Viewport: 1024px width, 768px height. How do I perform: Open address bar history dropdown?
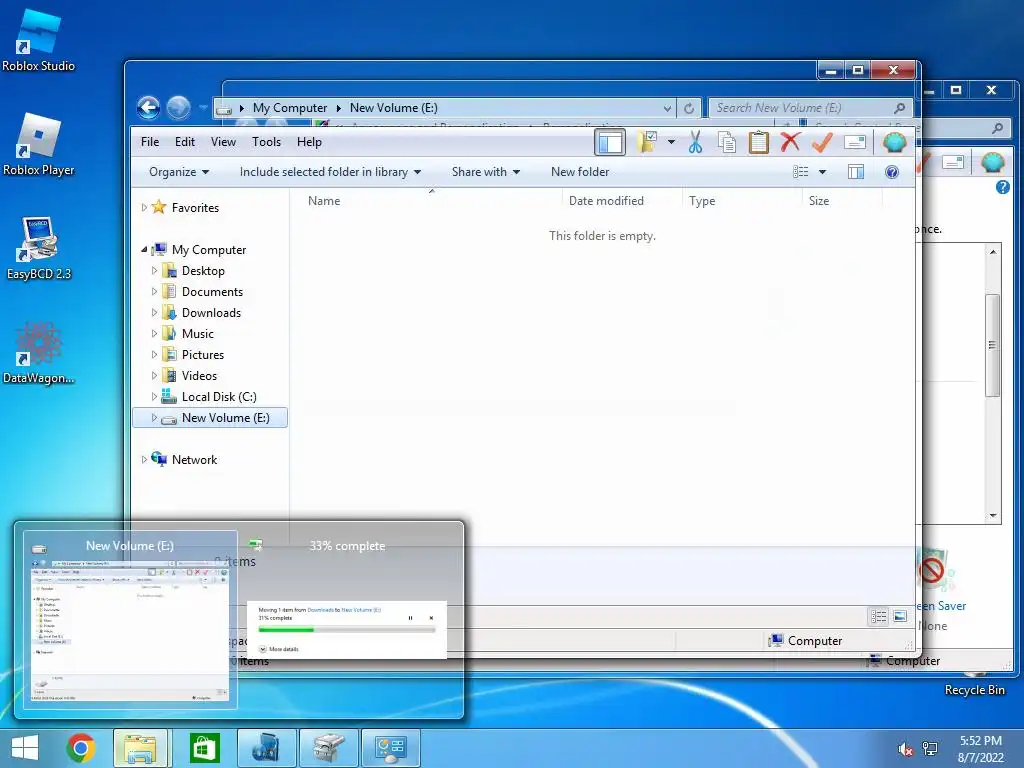point(667,108)
